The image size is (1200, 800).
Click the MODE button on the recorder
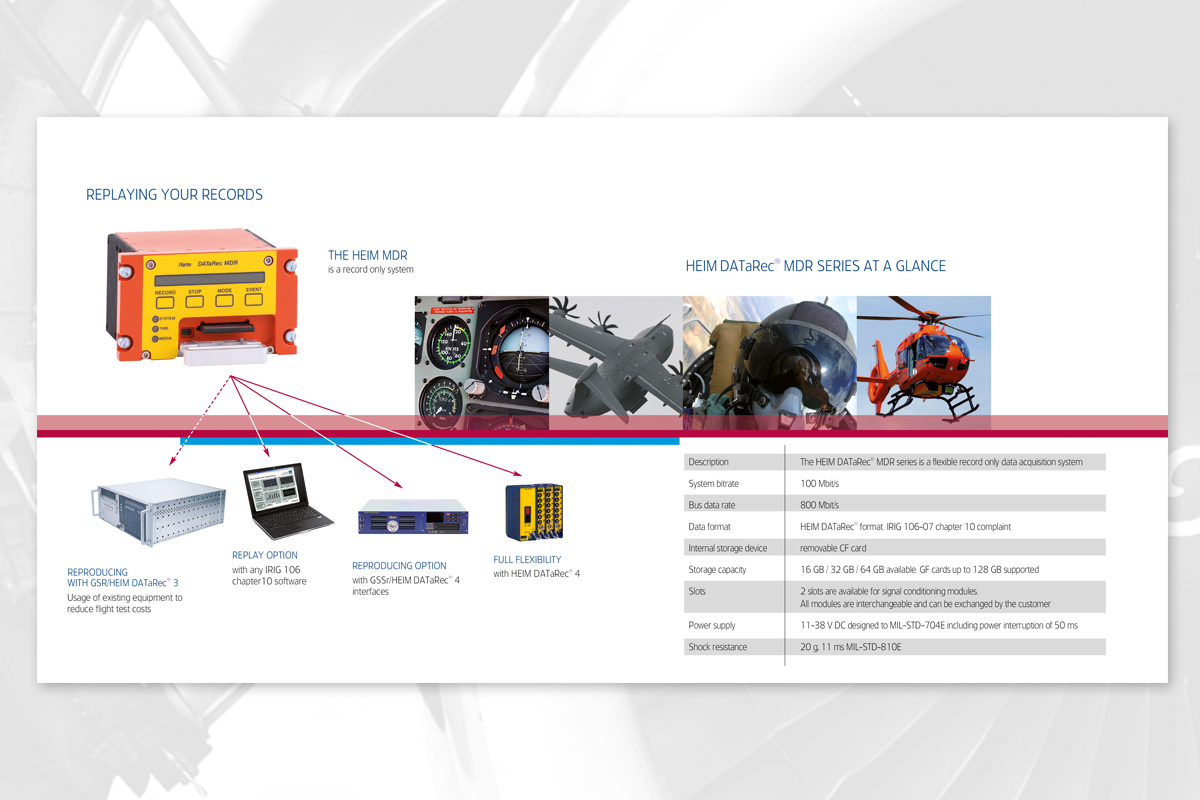226,300
